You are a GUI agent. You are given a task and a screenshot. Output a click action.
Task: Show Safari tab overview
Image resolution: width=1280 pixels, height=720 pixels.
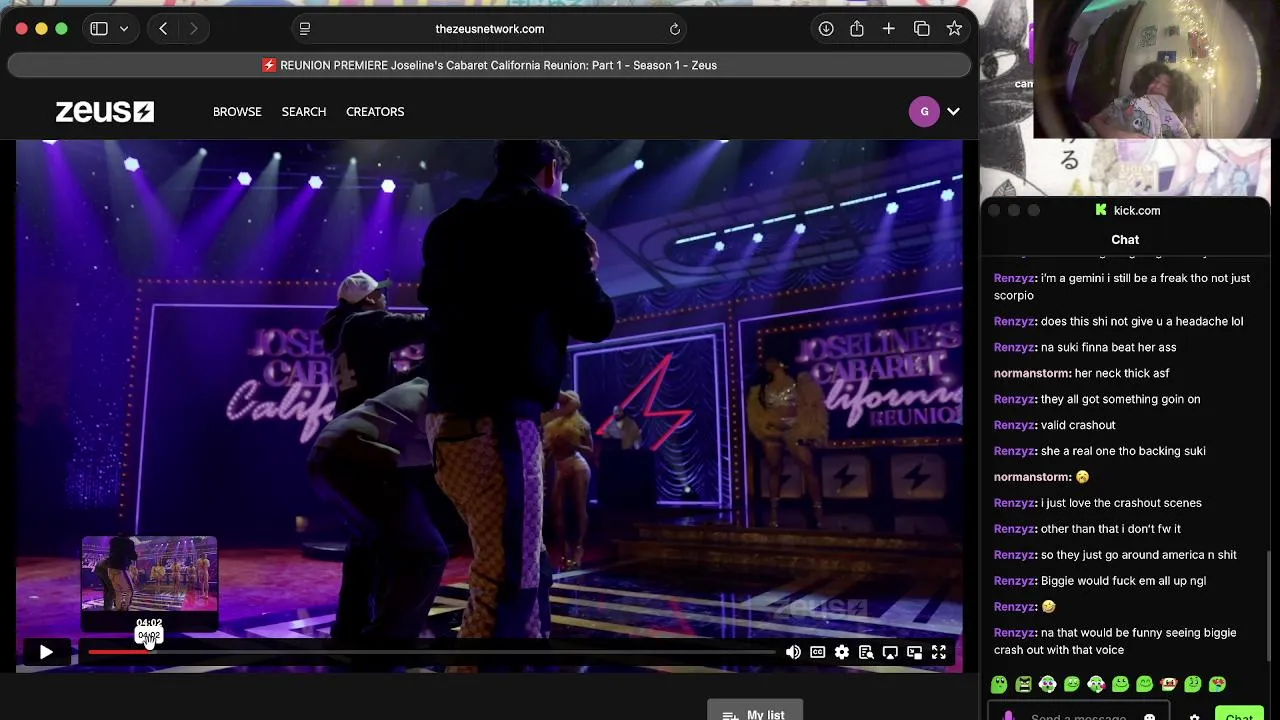click(x=922, y=29)
